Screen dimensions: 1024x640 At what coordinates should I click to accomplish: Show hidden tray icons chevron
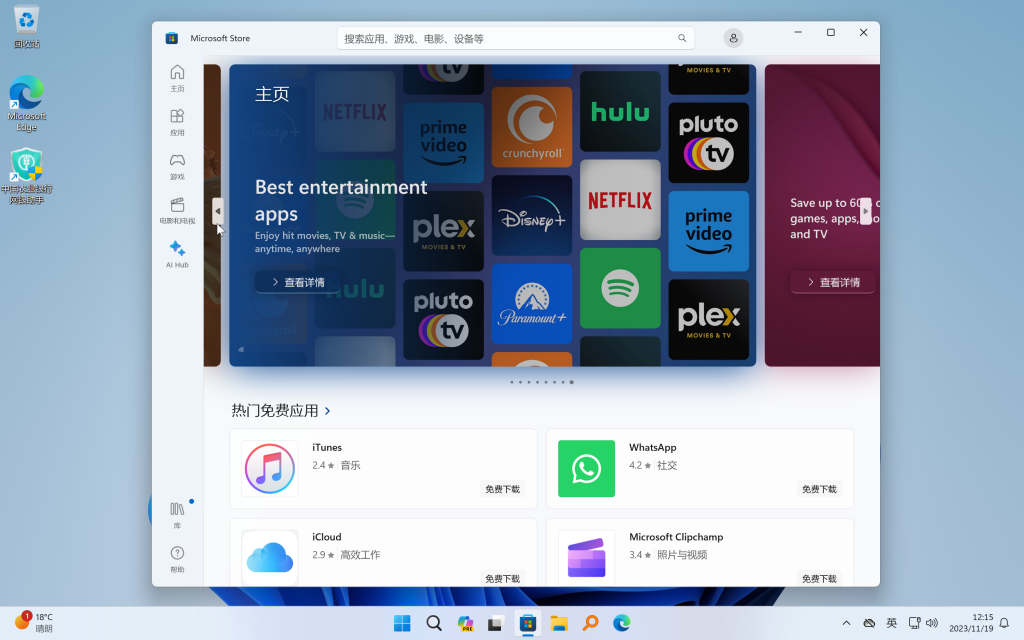click(846, 623)
